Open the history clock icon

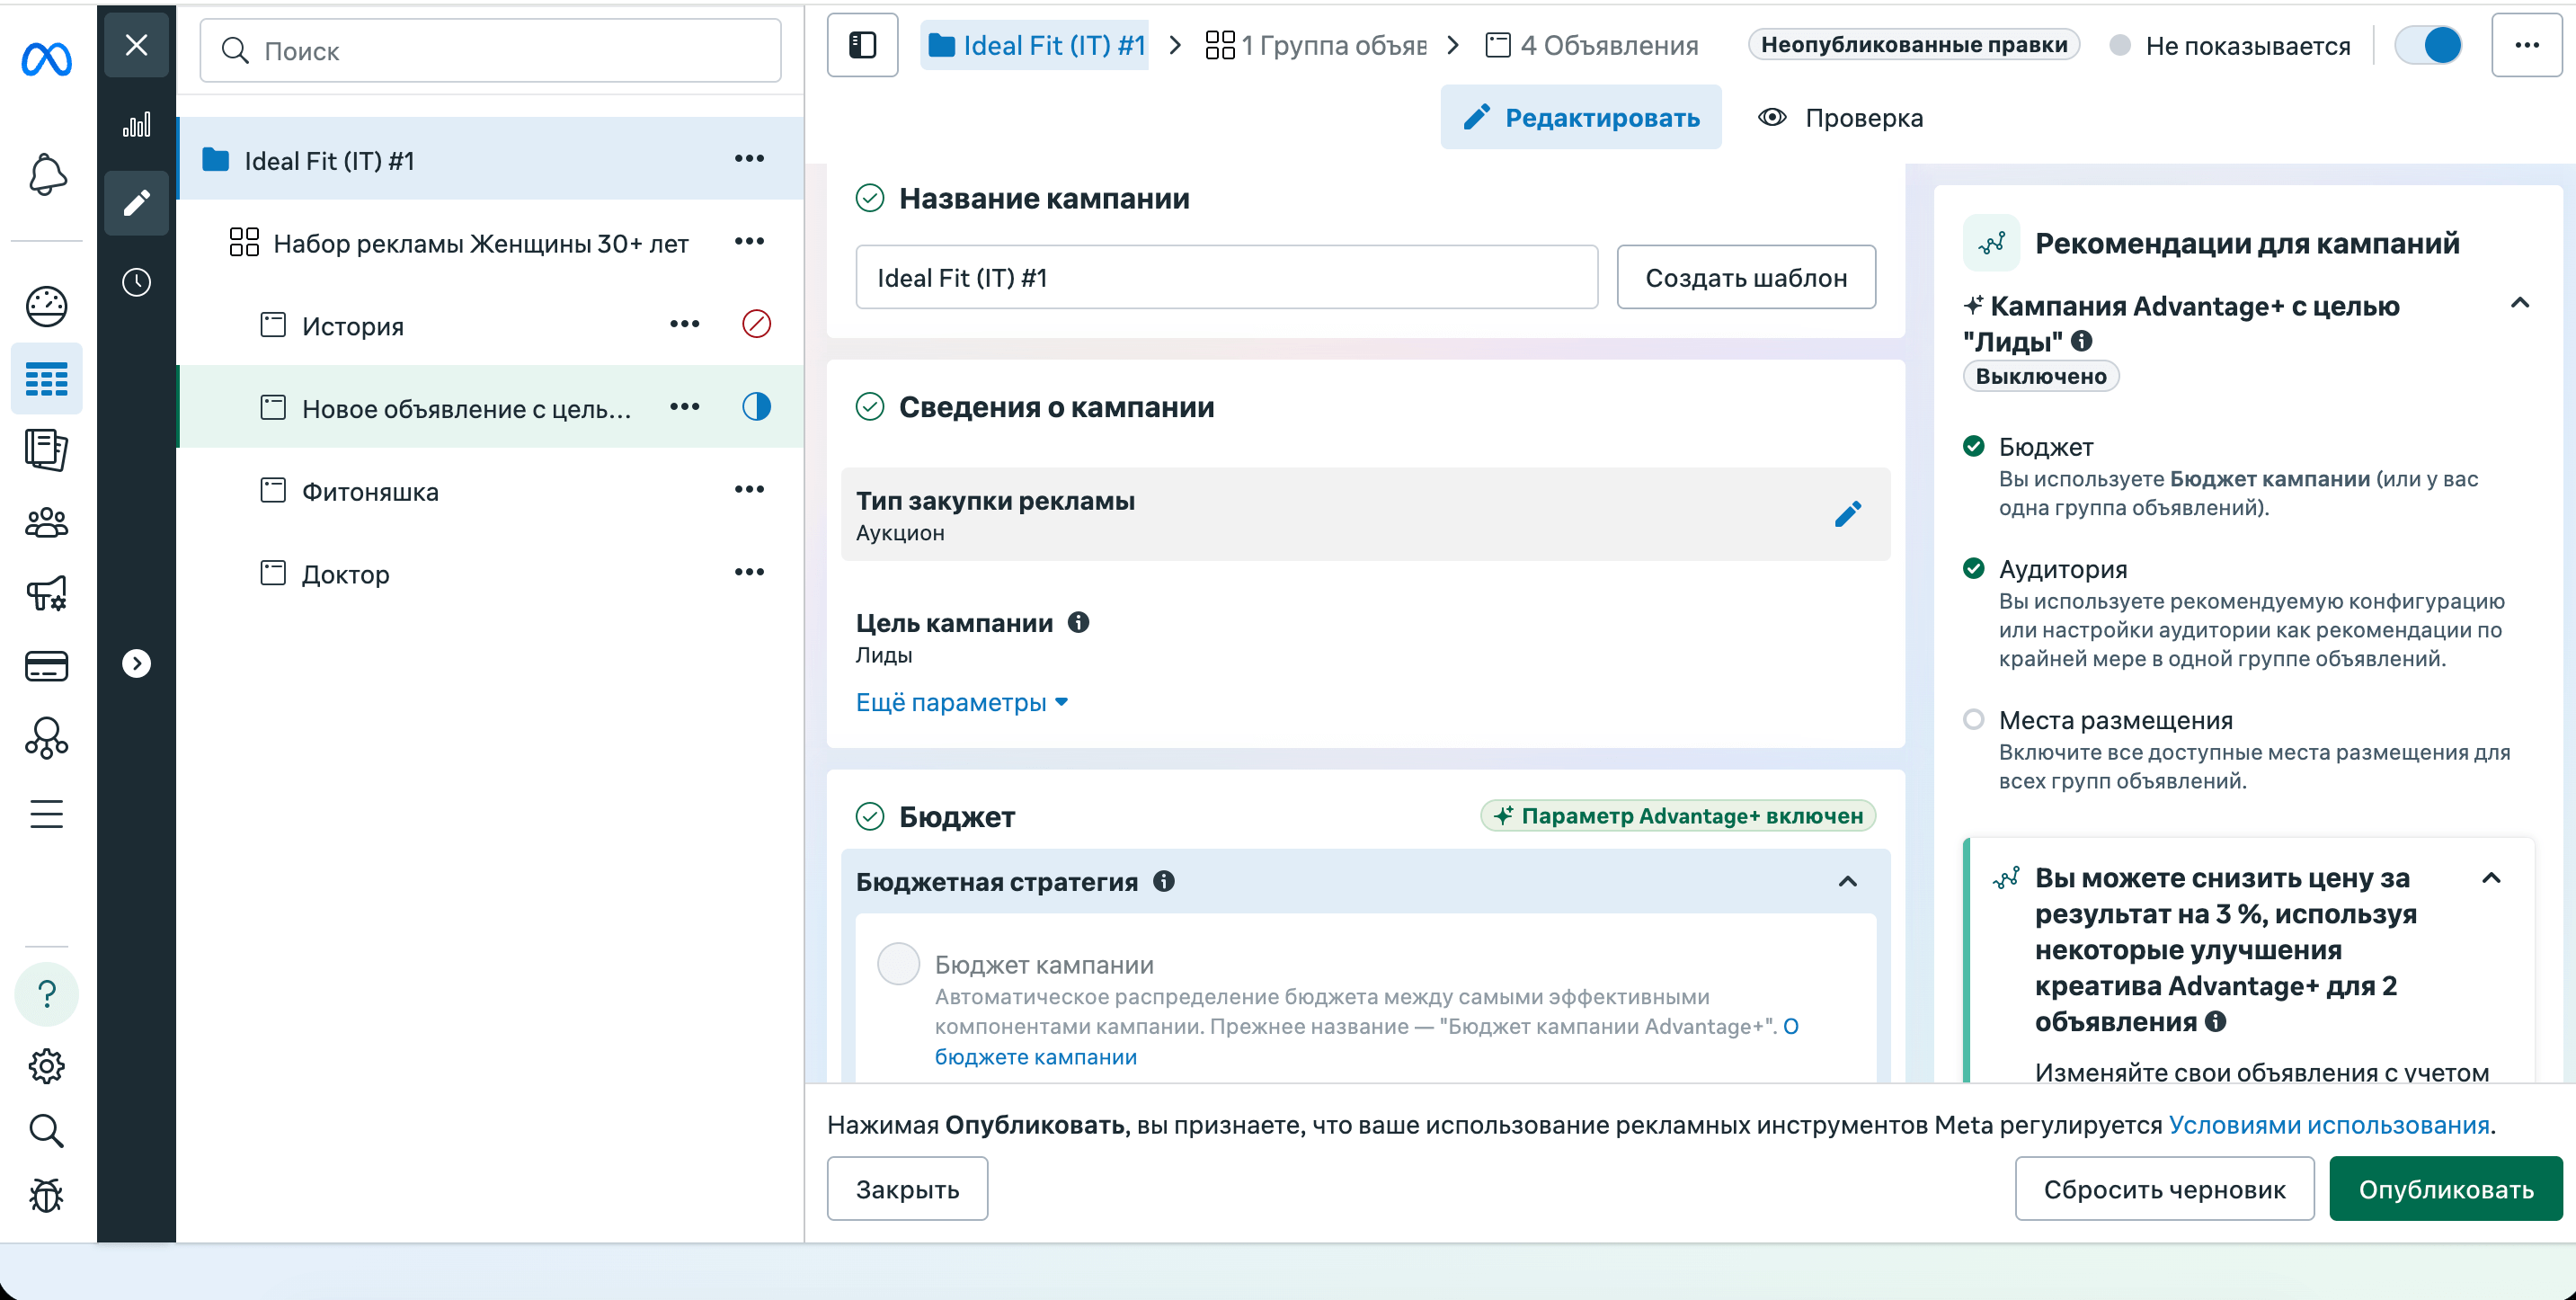pos(137,282)
